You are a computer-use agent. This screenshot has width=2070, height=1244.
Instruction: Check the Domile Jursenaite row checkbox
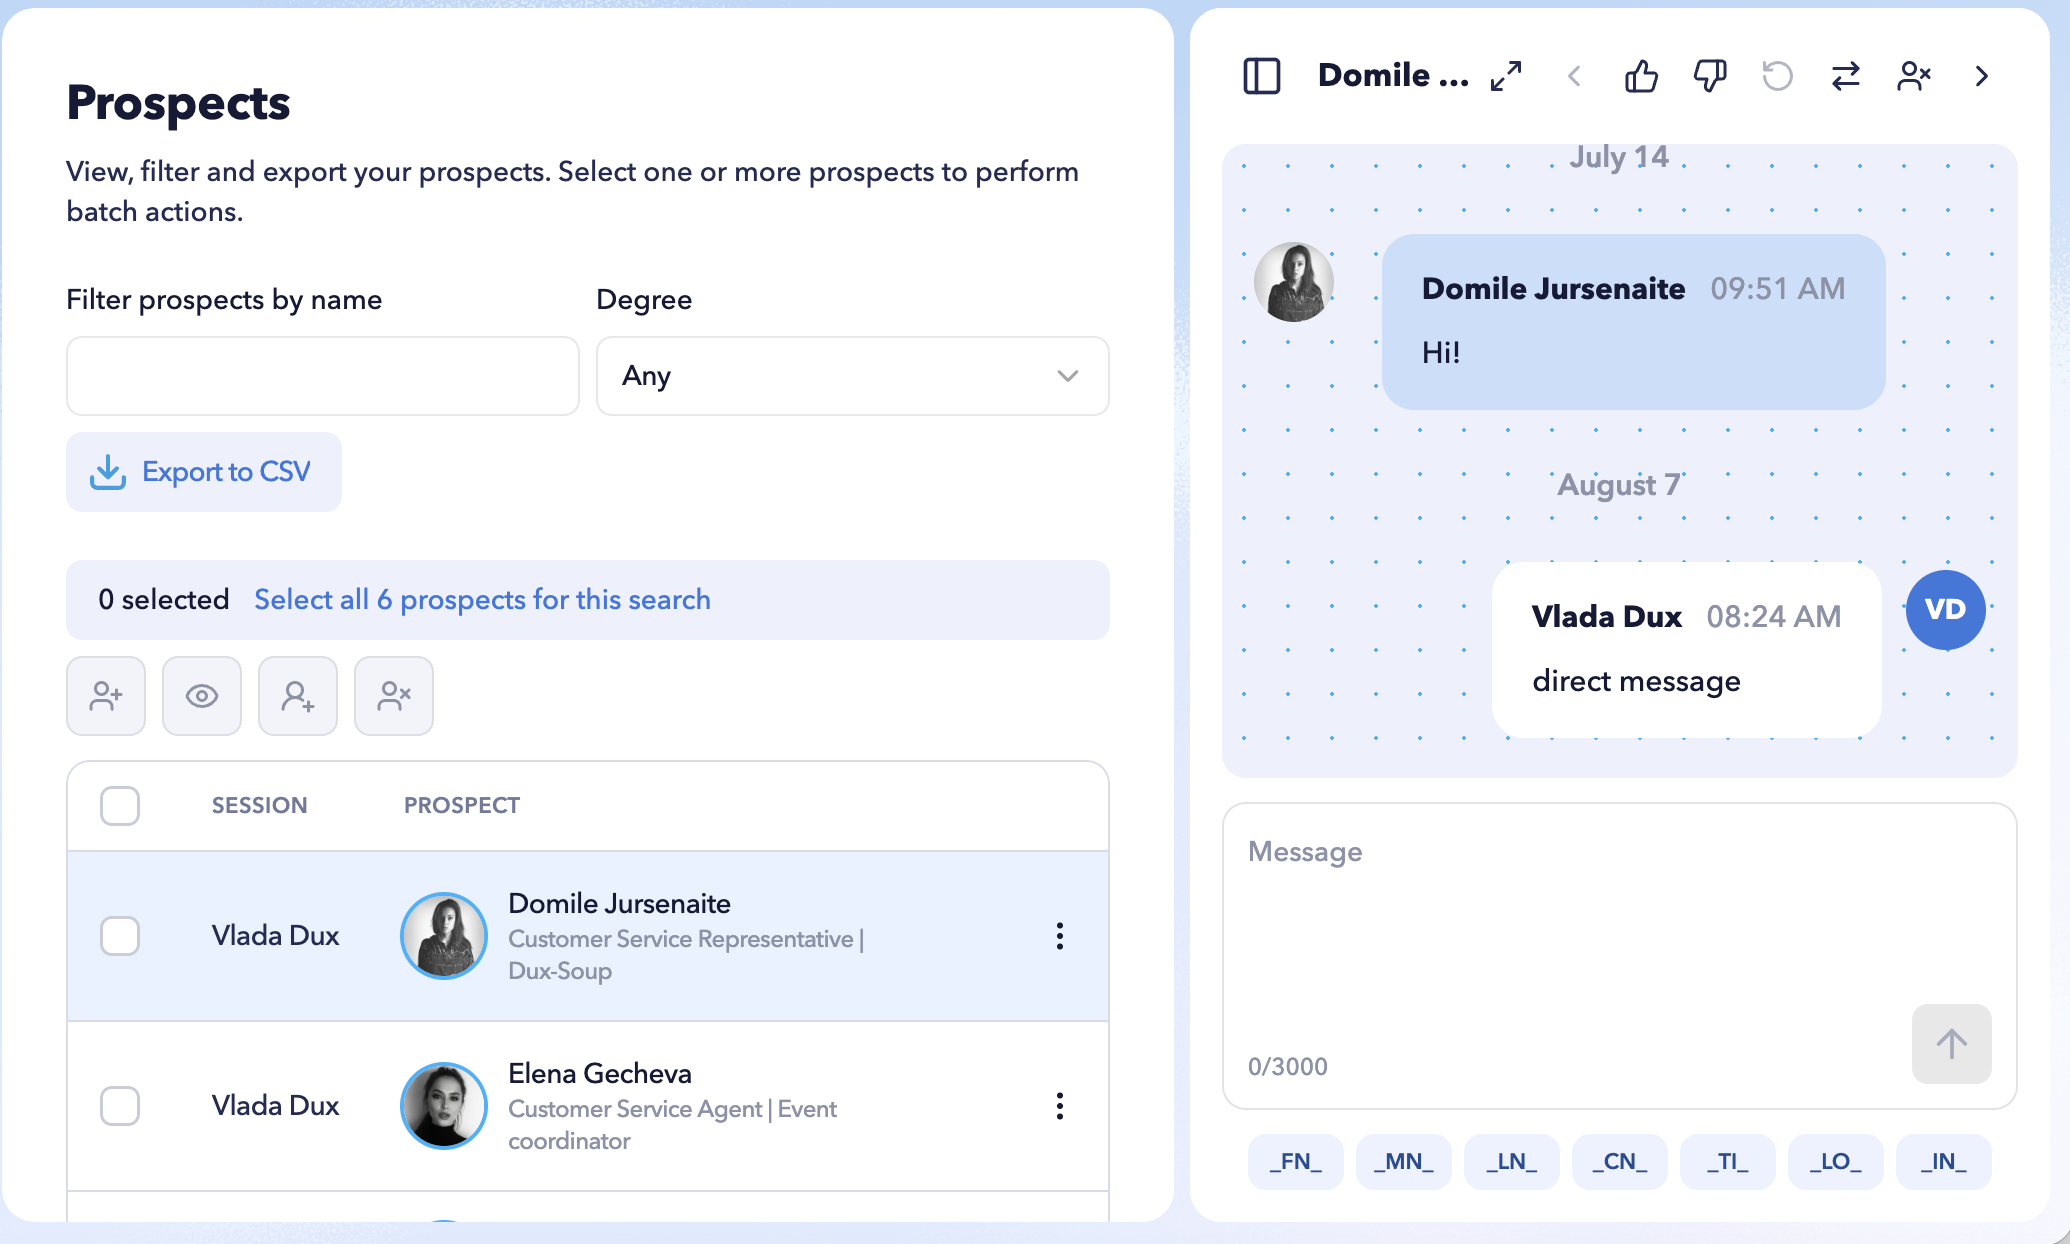click(120, 936)
